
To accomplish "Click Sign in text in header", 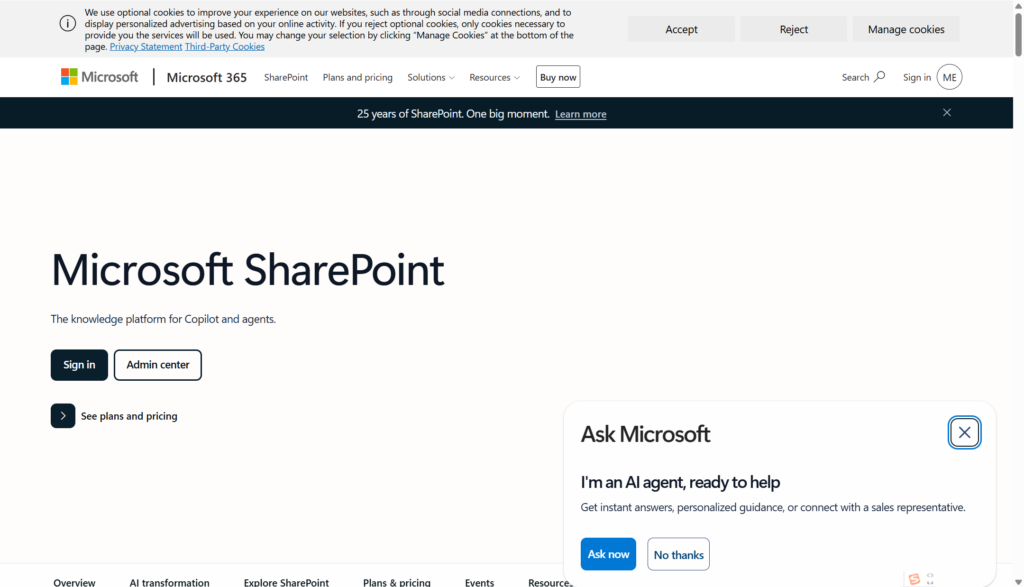I will pos(917,77).
